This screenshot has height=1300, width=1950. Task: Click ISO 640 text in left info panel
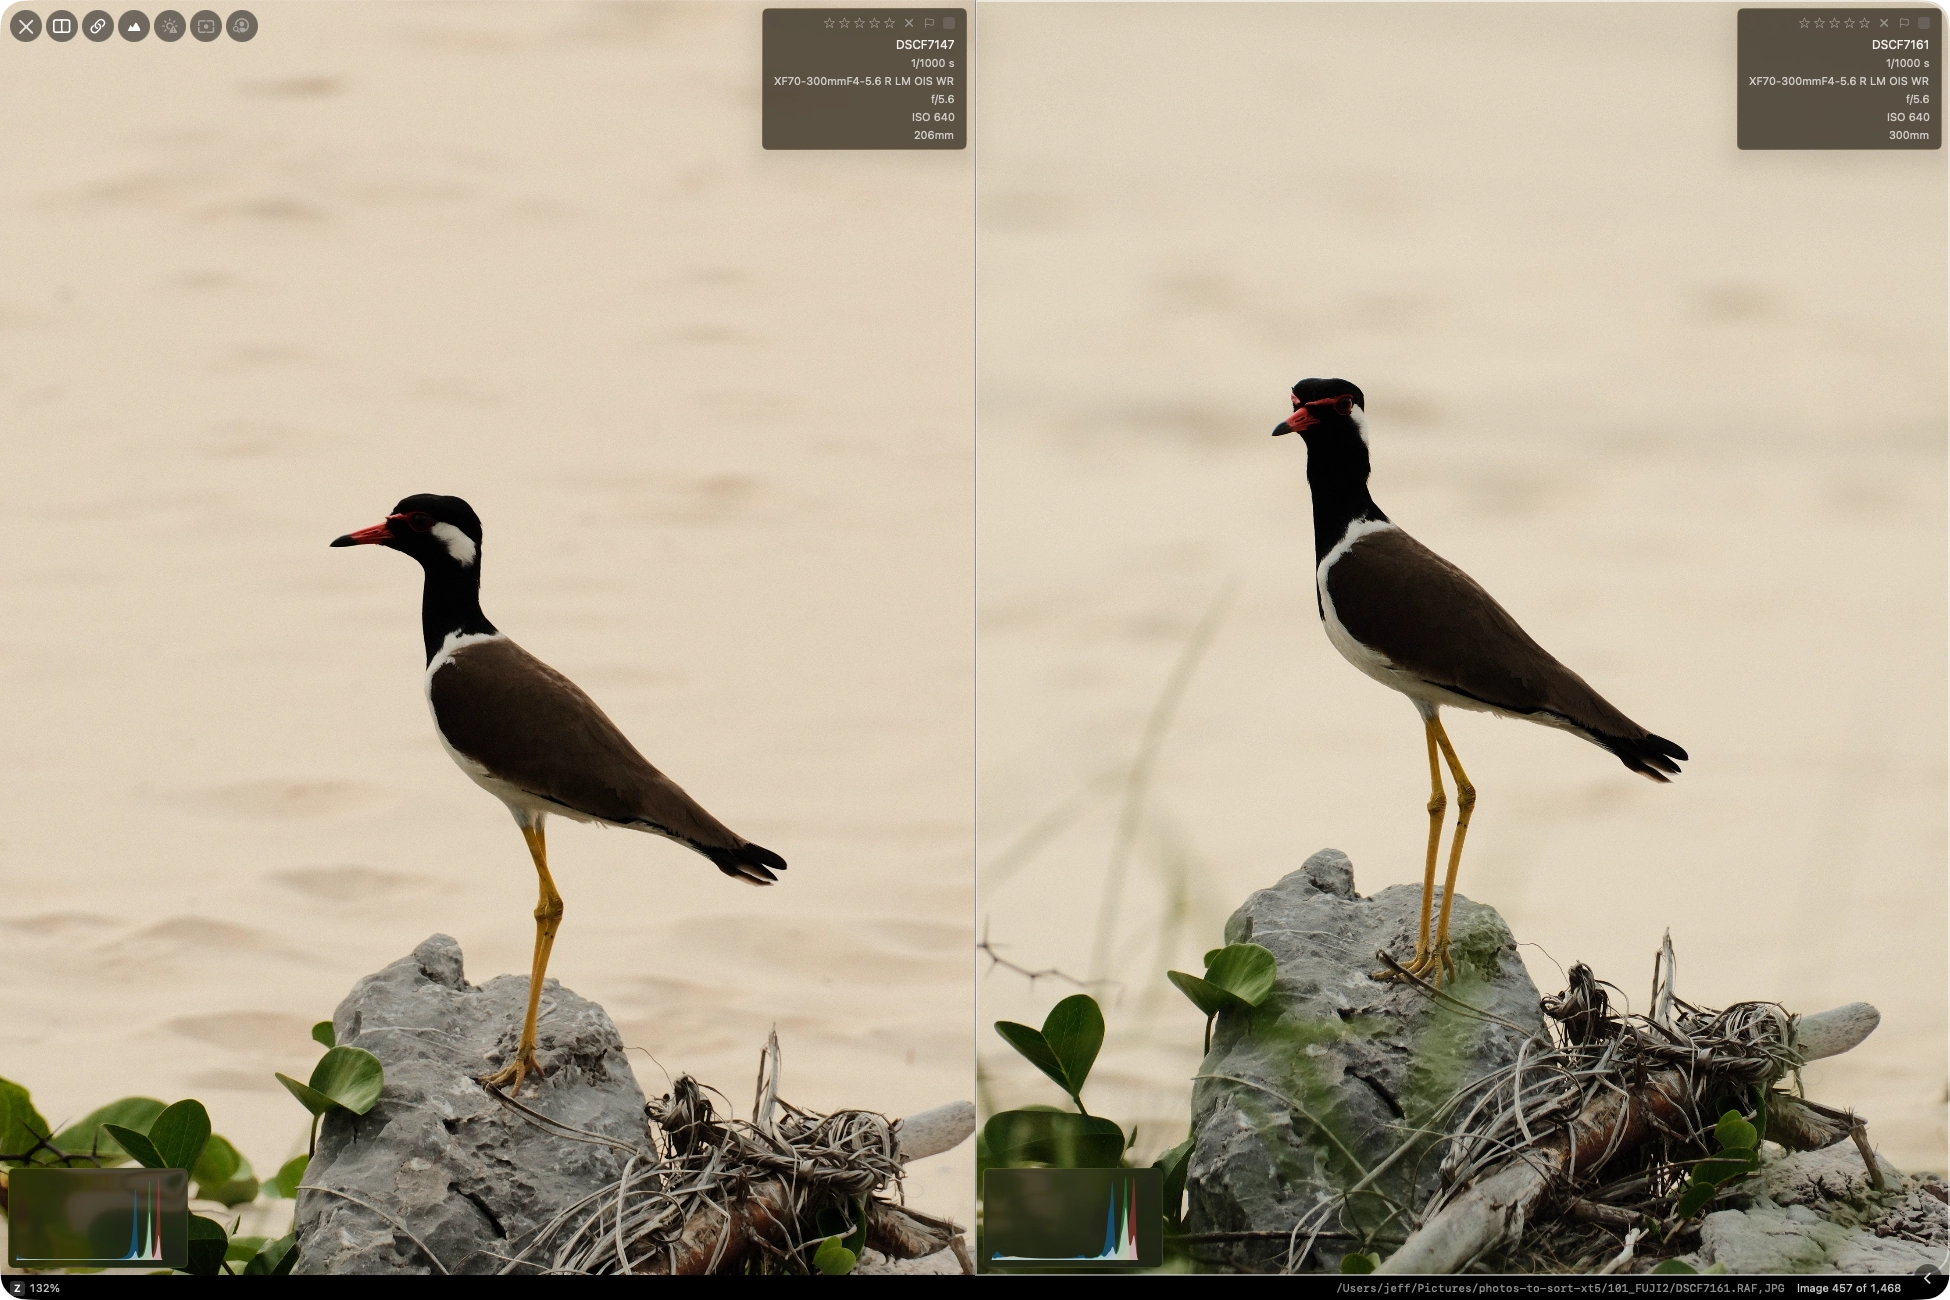point(933,117)
